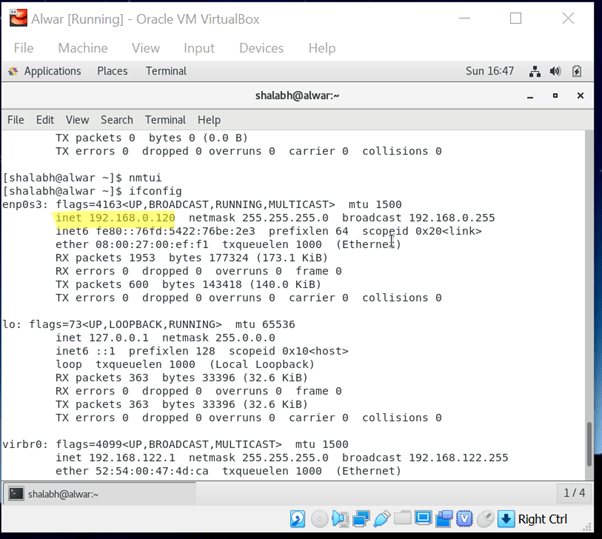The image size is (602, 539).
Task: Click the volume icon in top panel
Action: click(x=556, y=71)
